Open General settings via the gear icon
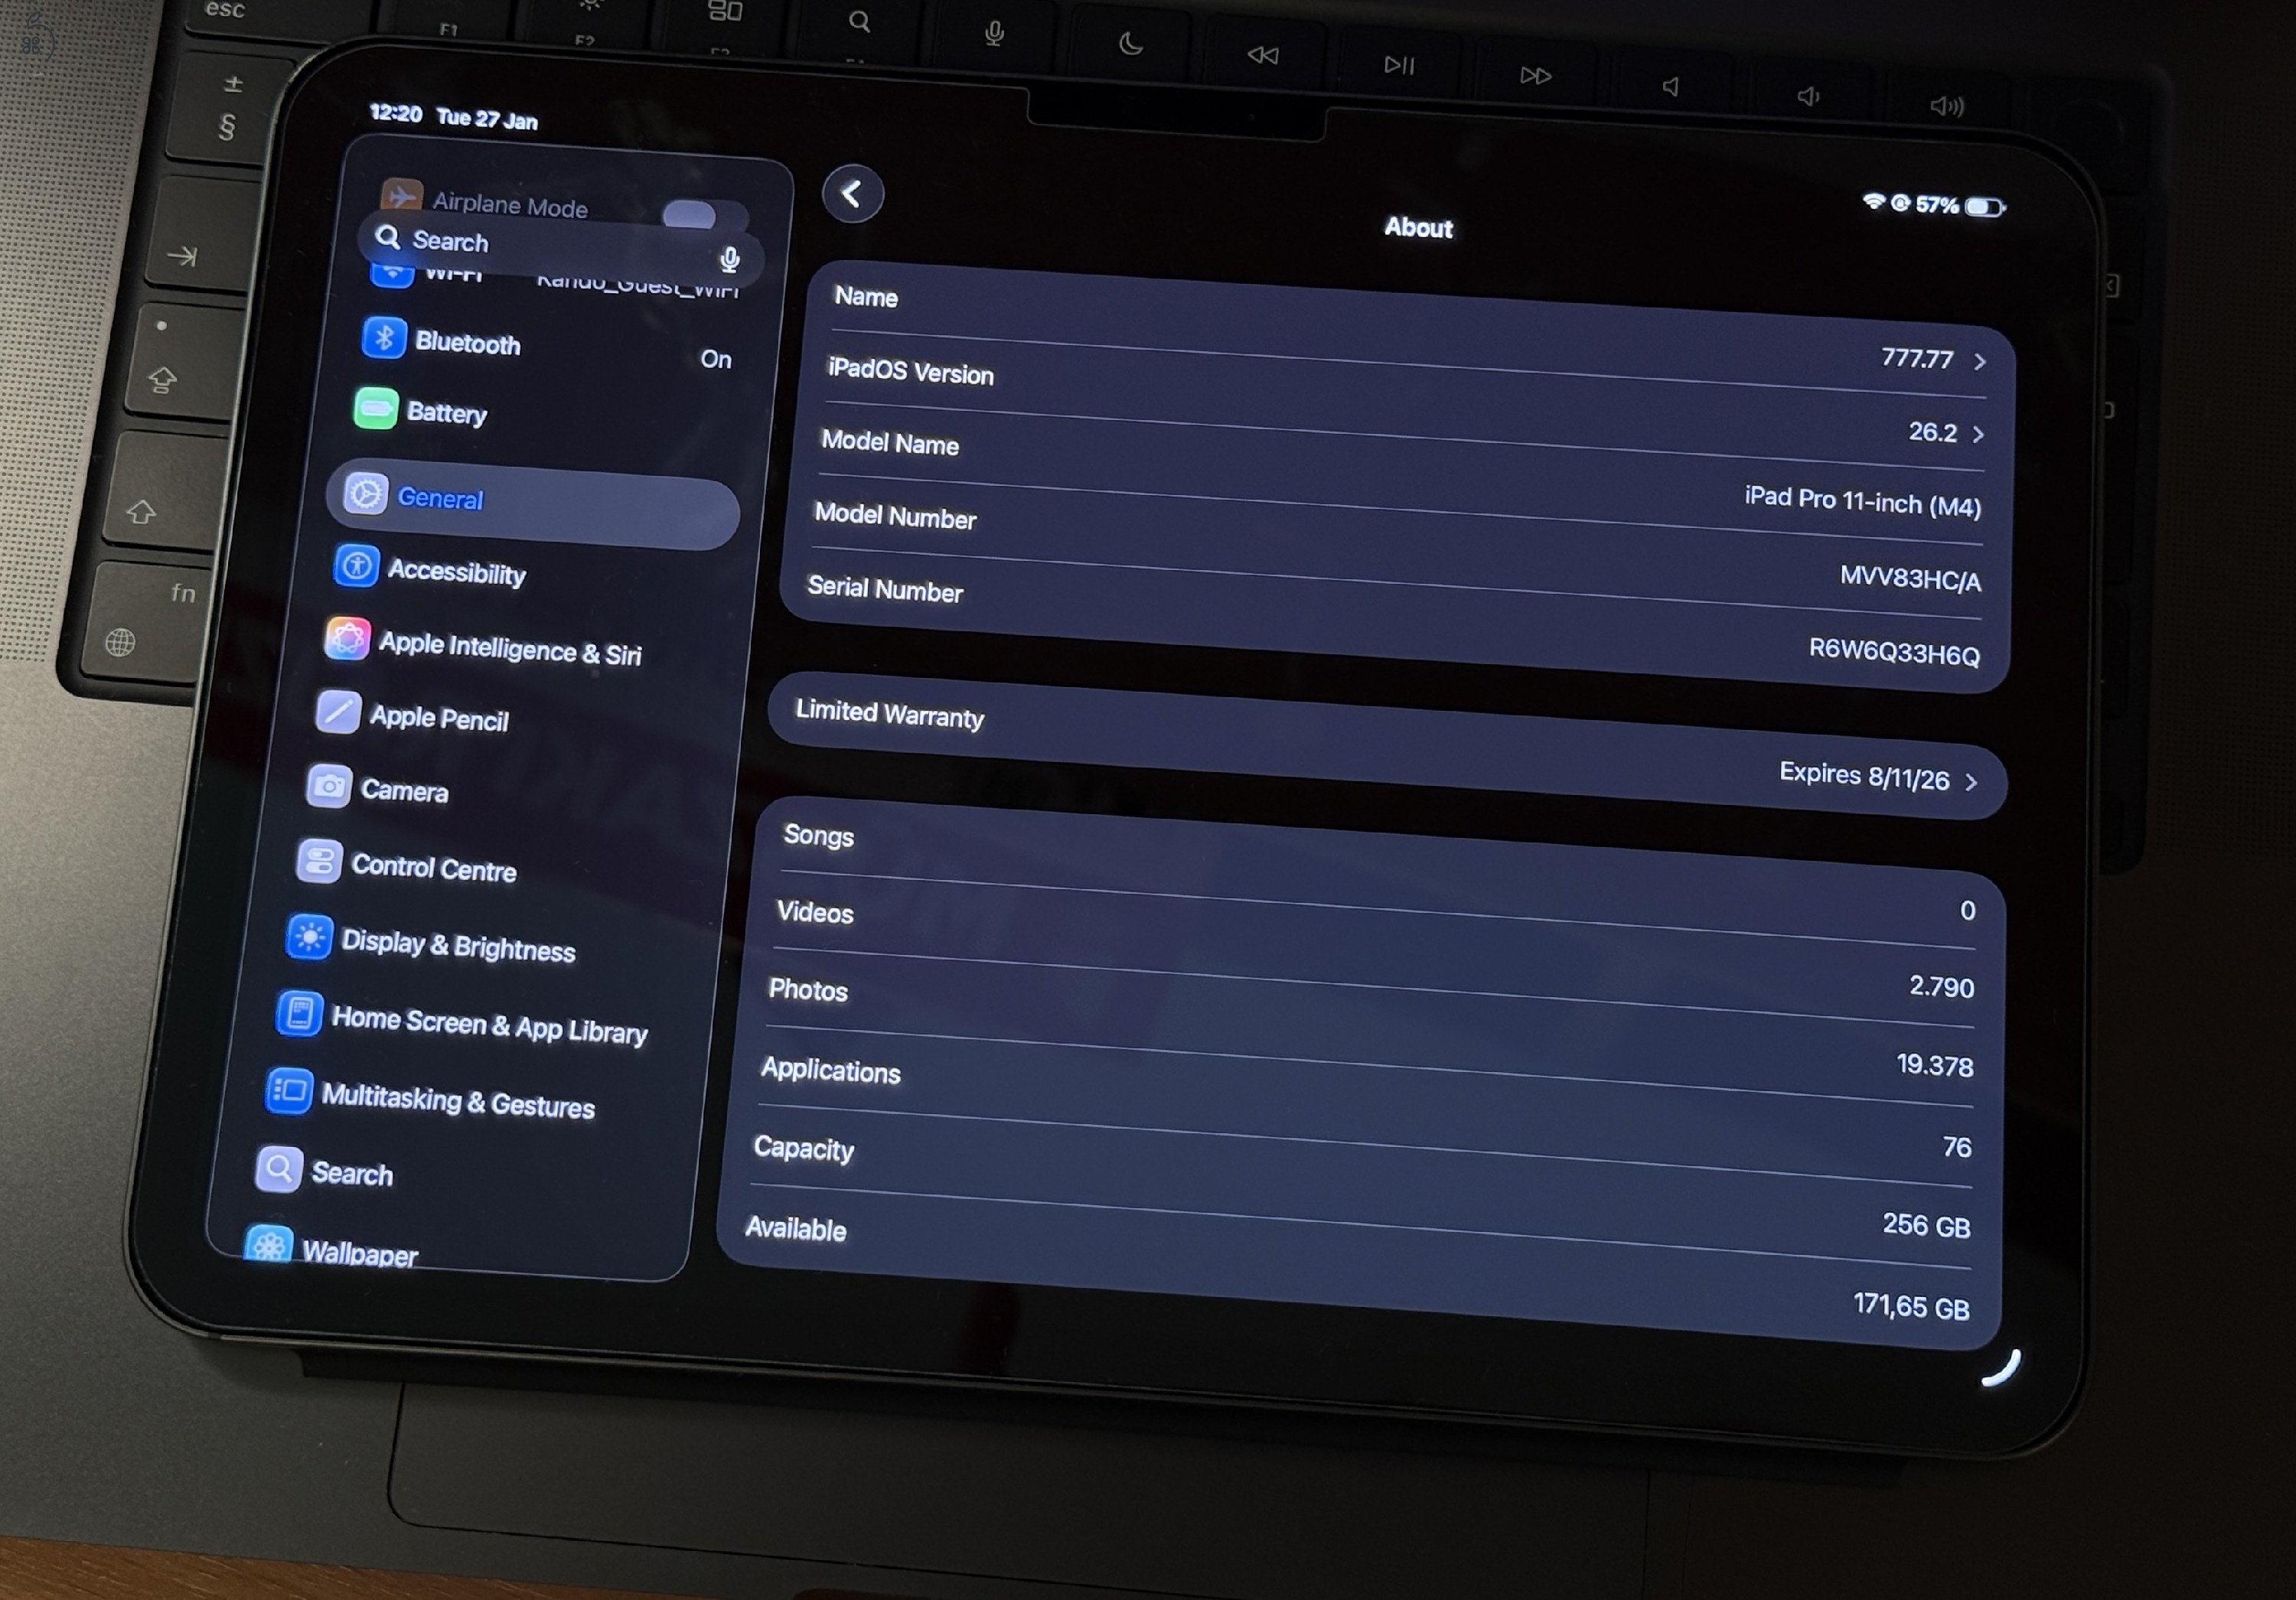 pos(366,495)
